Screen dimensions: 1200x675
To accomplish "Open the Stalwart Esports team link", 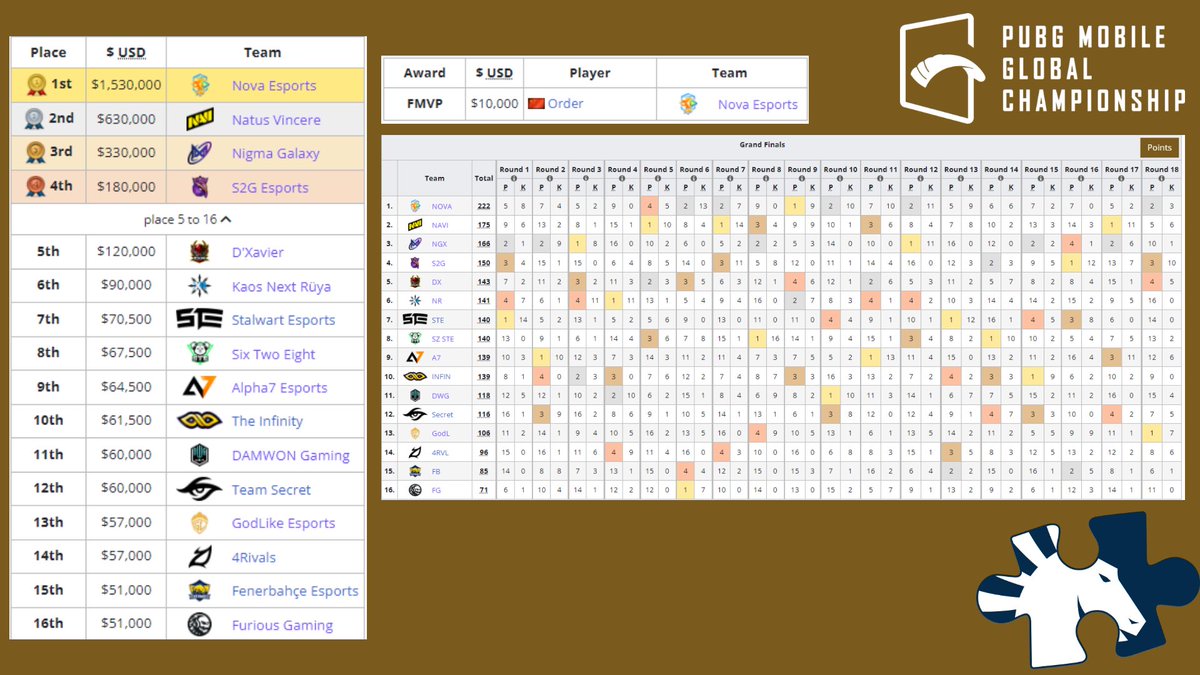I will pos(283,321).
